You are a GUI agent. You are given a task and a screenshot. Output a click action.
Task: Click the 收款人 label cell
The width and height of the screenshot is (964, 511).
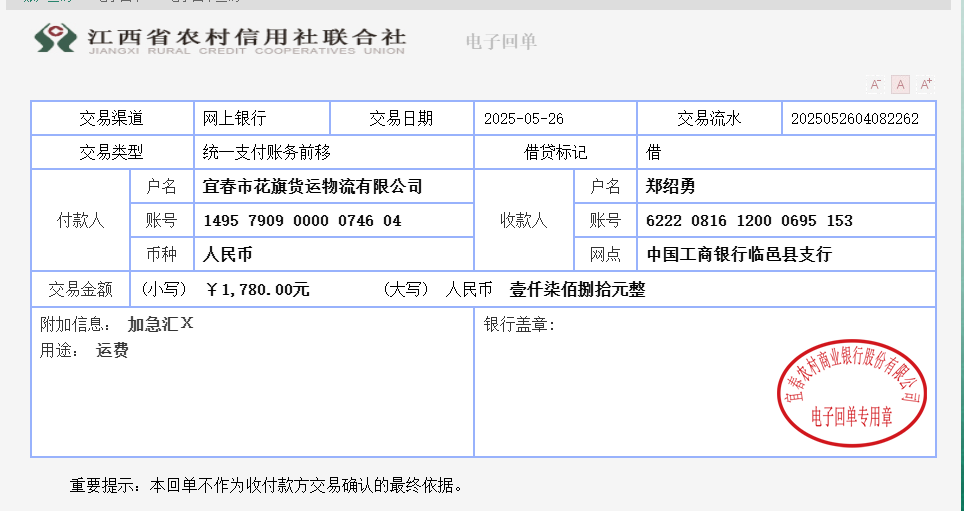pos(524,220)
